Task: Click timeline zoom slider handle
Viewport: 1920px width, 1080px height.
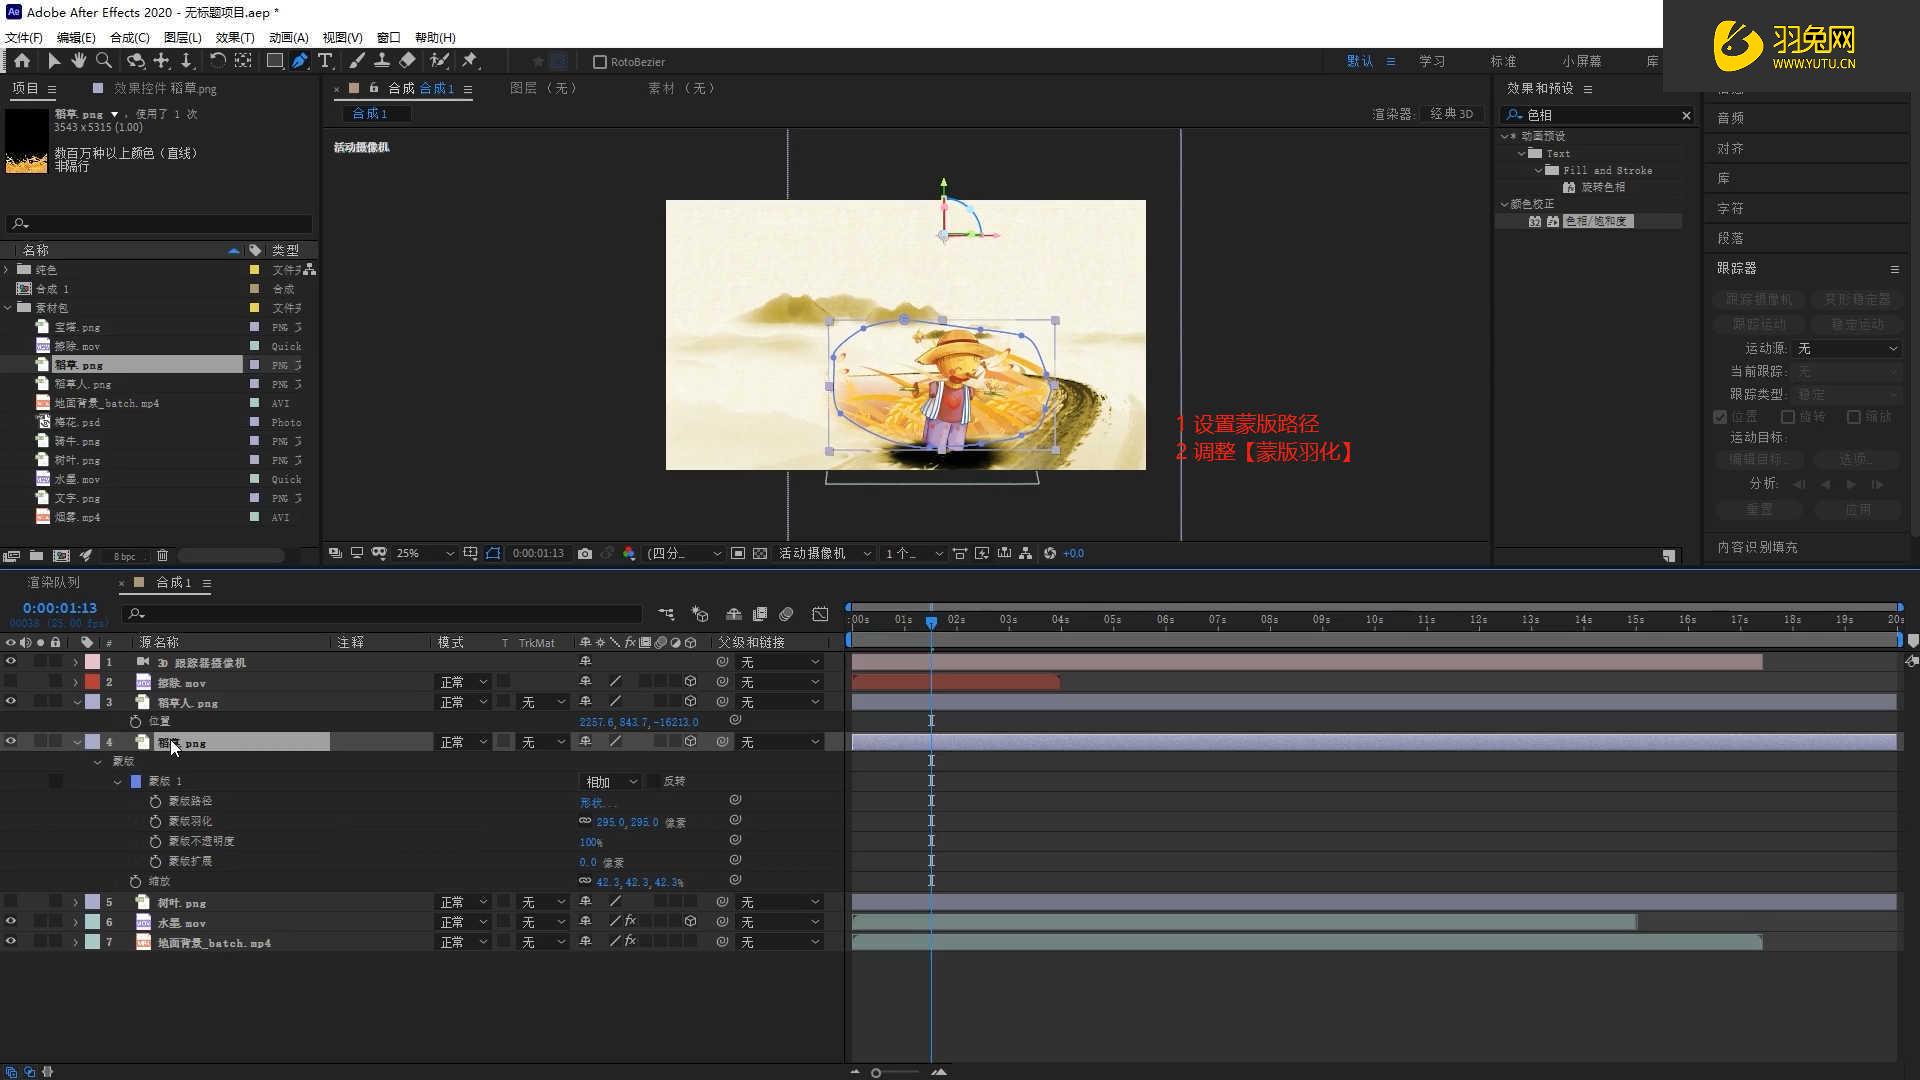Action: (876, 1072)
